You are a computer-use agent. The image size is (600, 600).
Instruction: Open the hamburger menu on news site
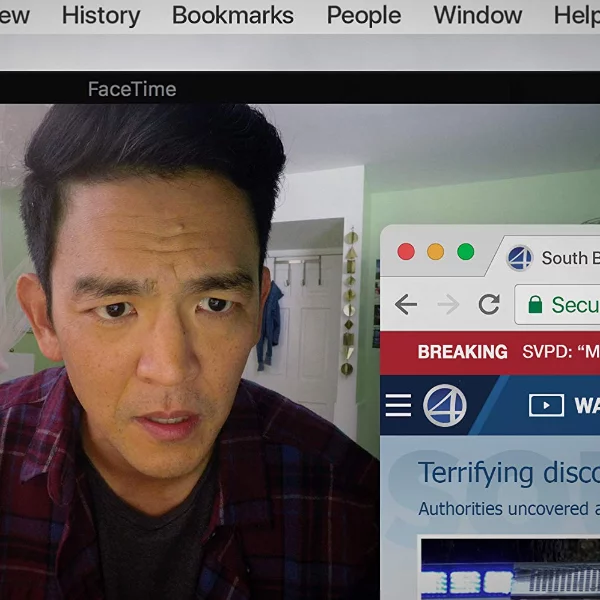[398, 405]
